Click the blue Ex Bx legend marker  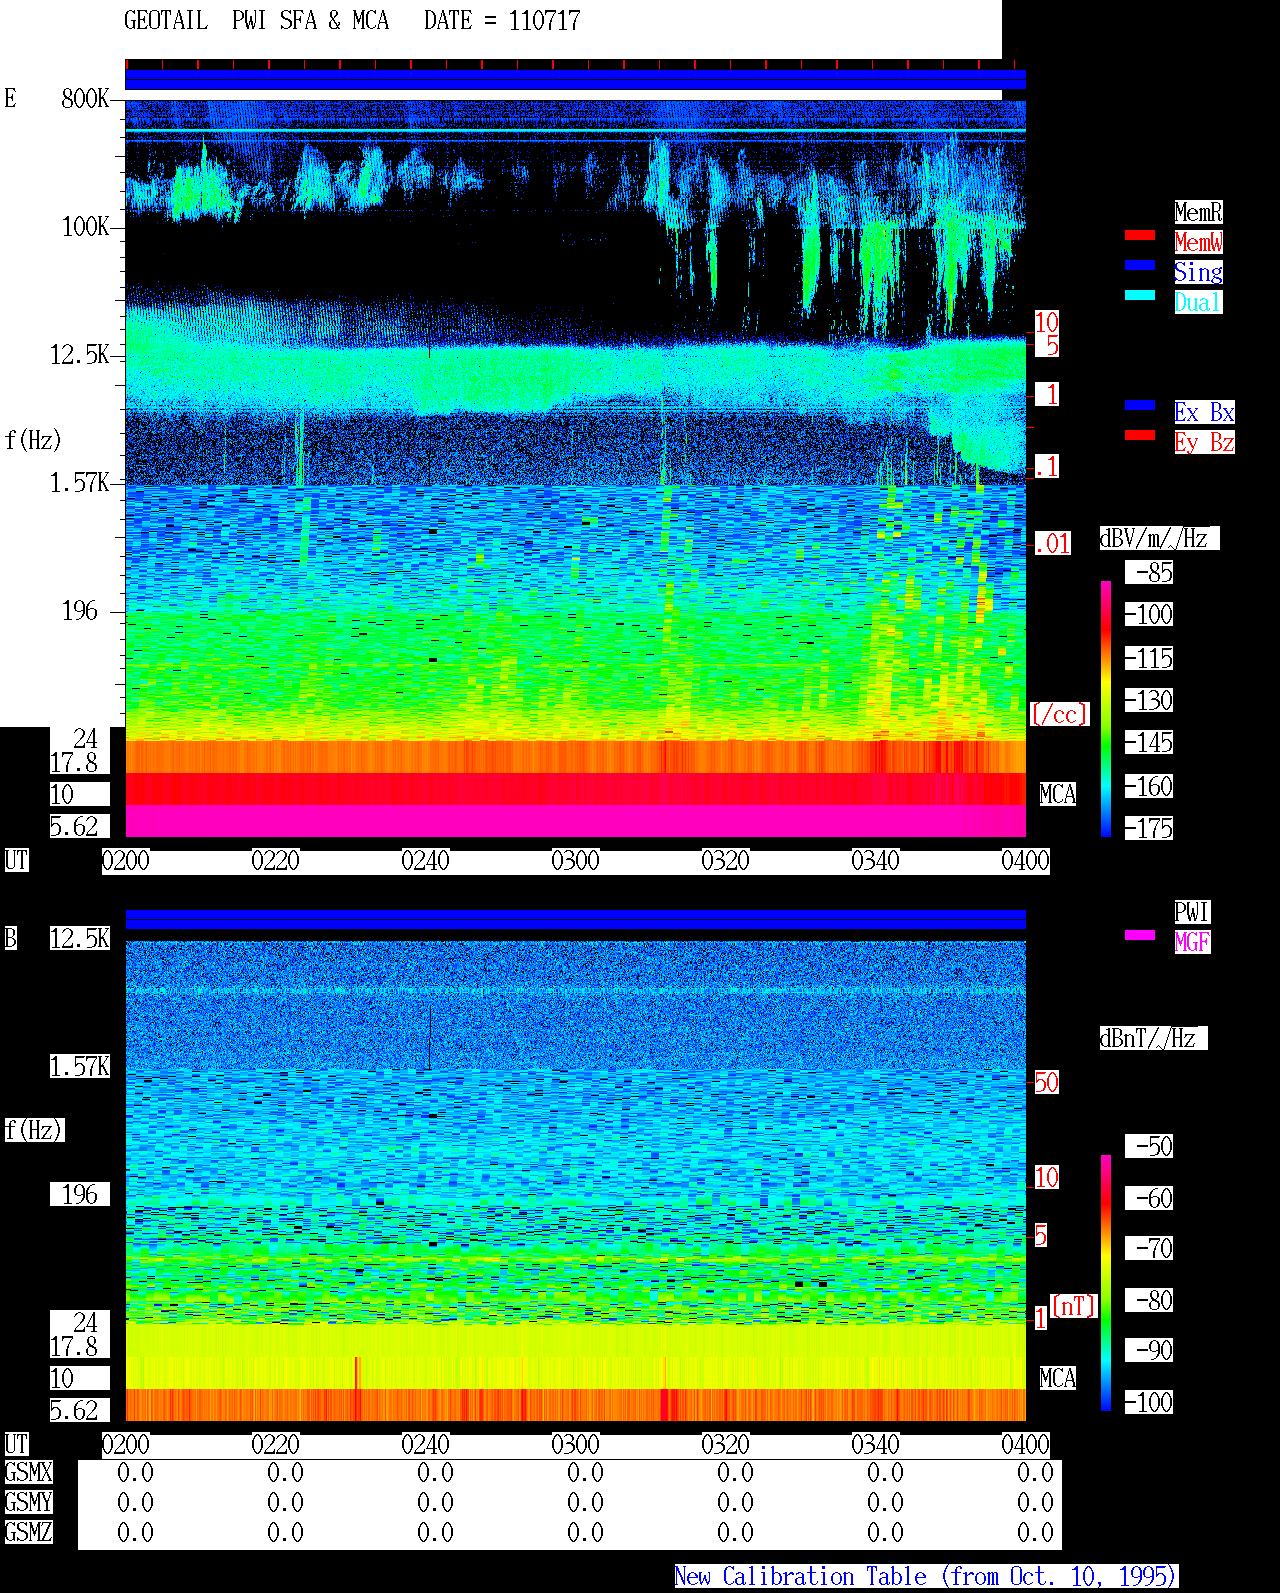point(1140,406)
